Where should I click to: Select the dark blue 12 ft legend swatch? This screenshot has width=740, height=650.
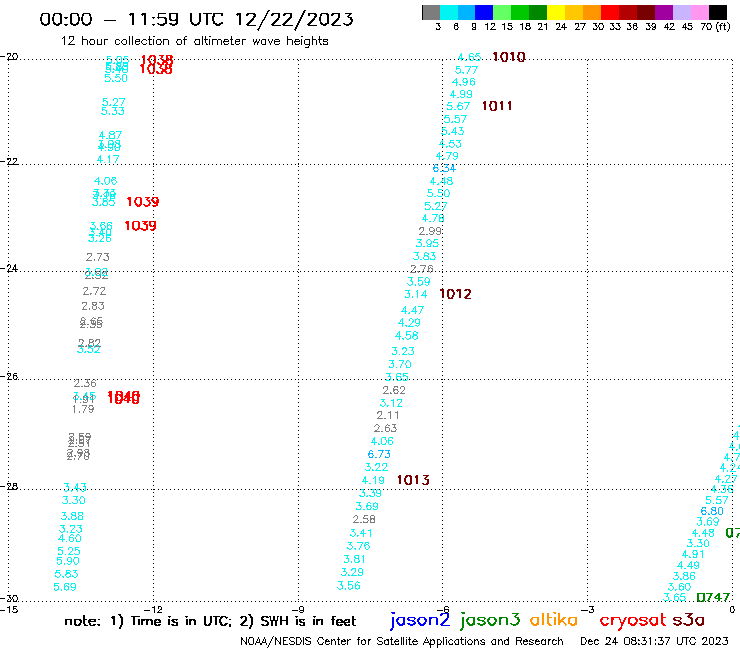point(484,12)
